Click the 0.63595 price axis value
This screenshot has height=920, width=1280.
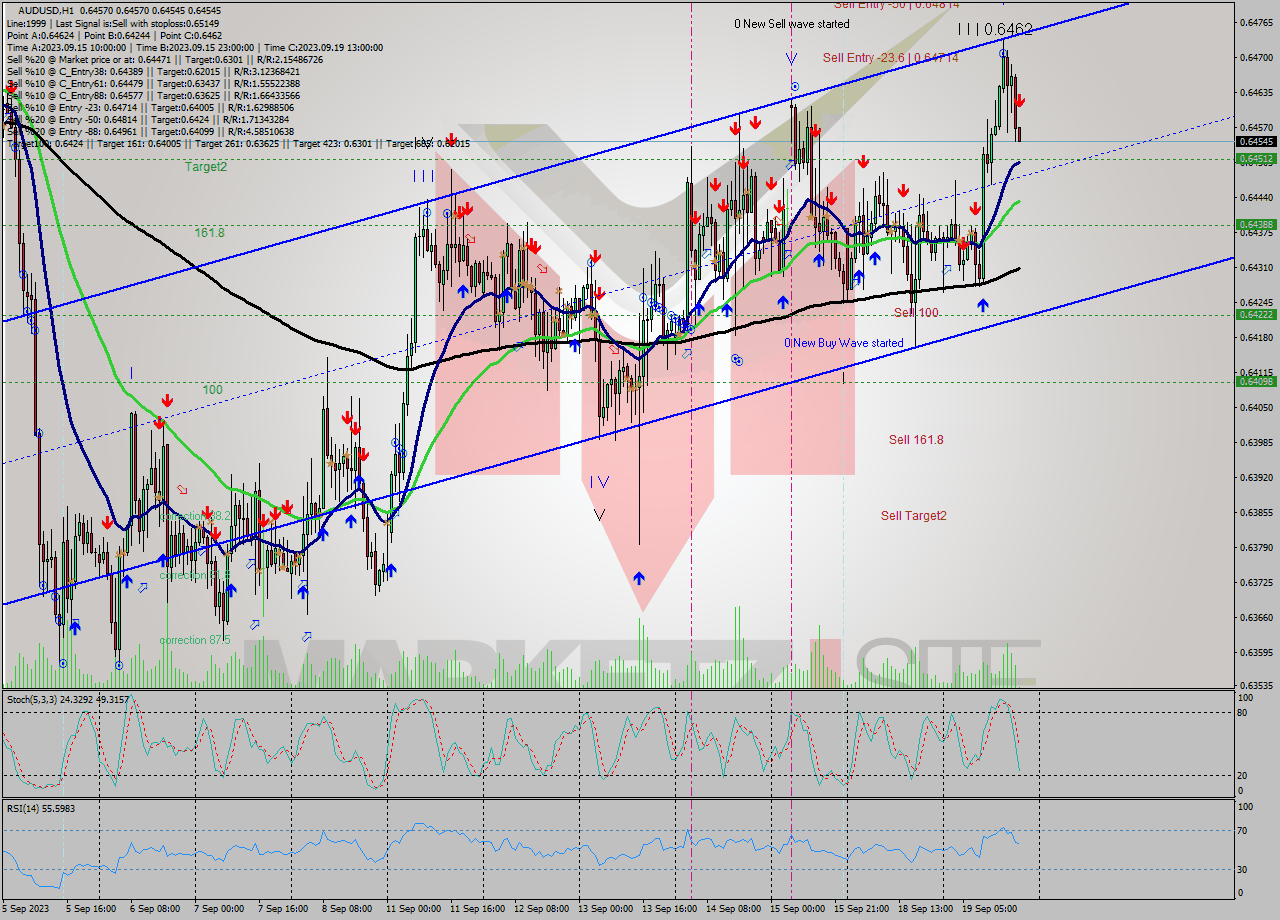pyautogui.click(x=1257, y=652)
